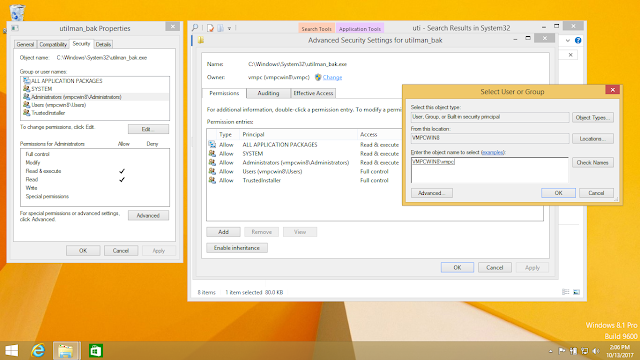The image size is (640, 360).
Task: Click the Add permission entry button
Action: click(223, 232)
